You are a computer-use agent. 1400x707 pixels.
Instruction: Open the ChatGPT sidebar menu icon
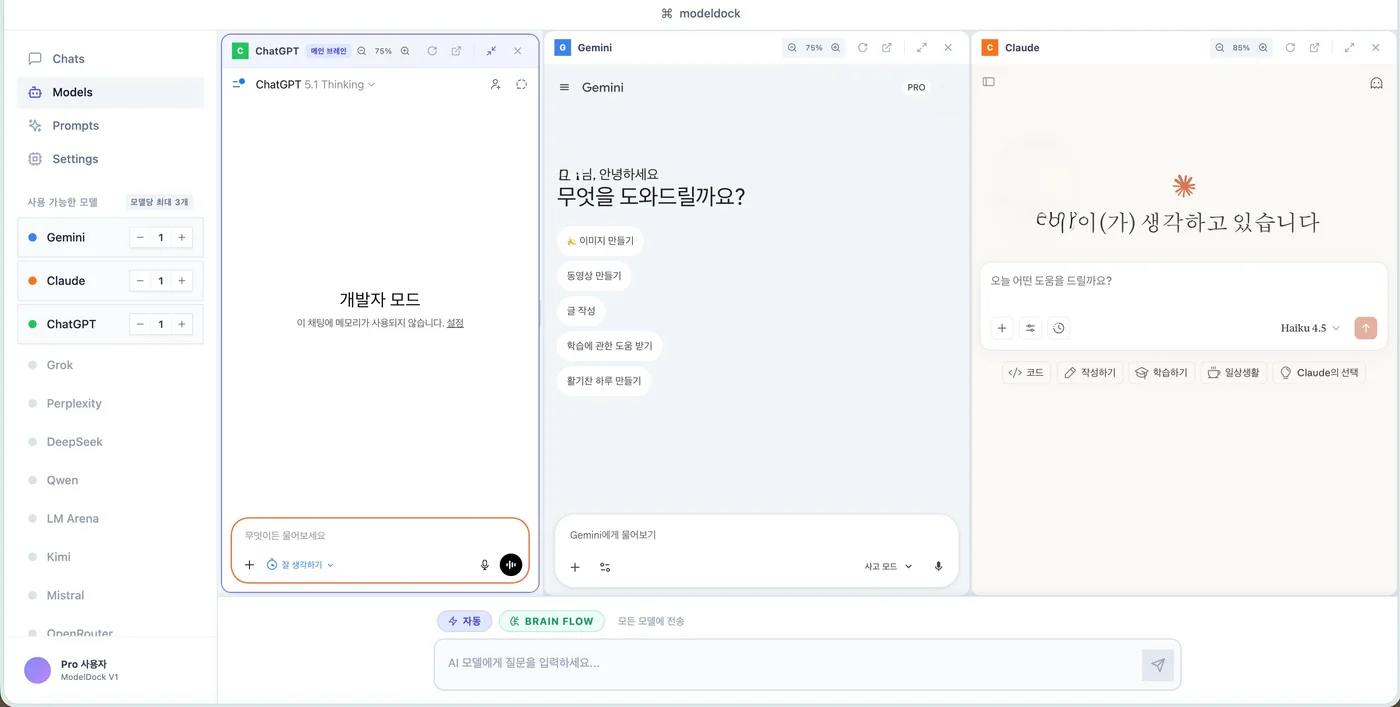click(238, 84)
